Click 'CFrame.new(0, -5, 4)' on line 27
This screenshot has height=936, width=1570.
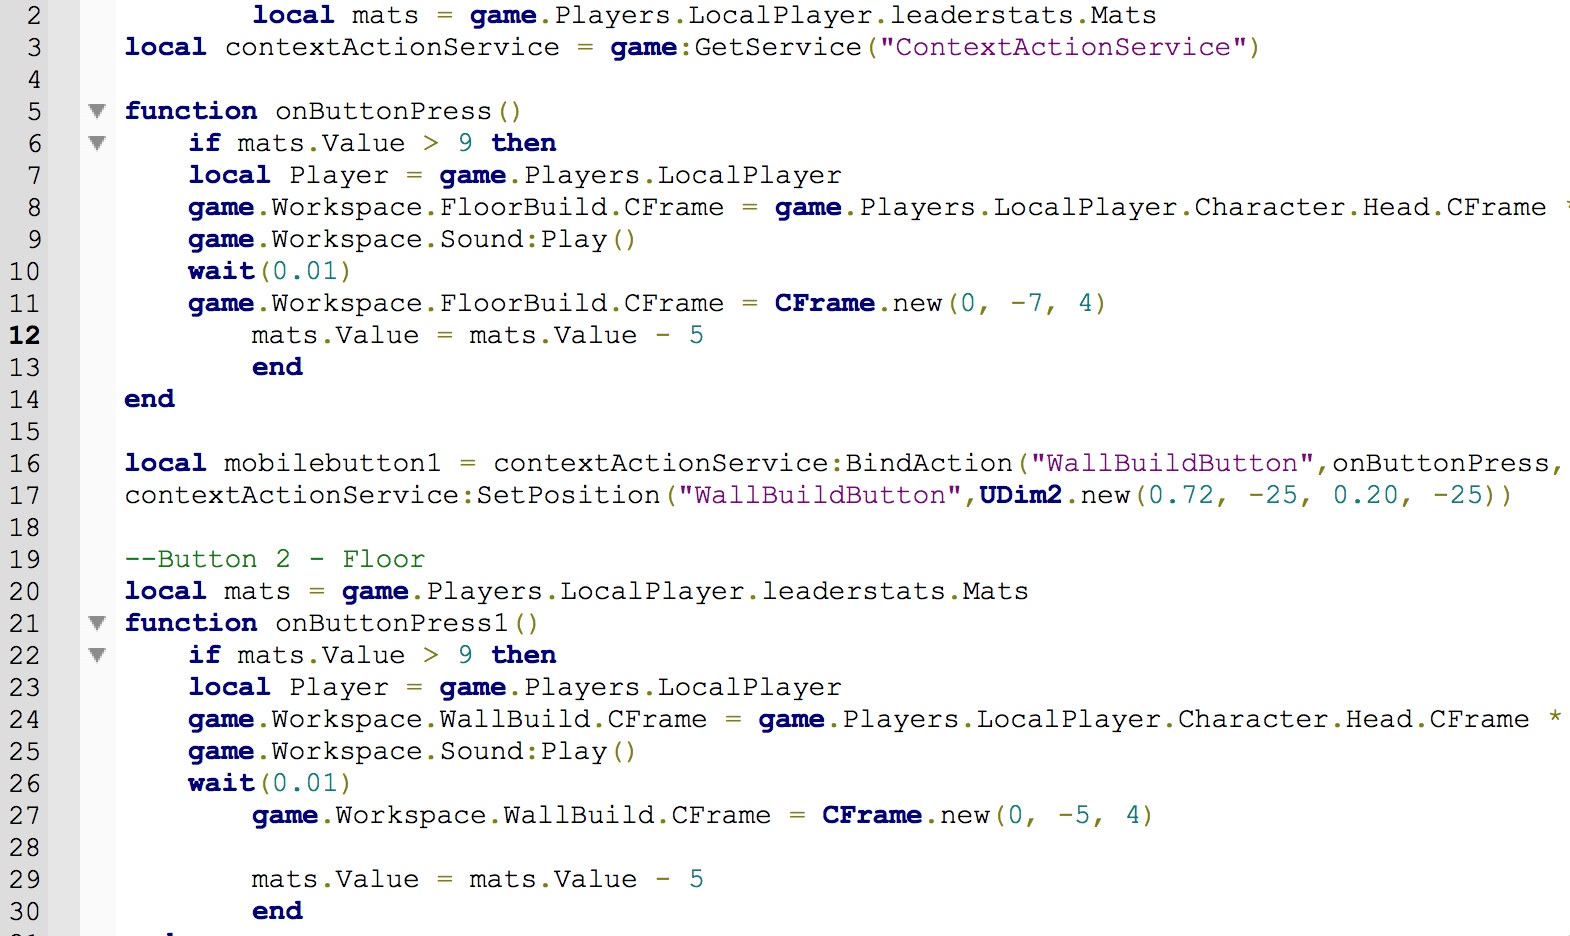988,815
